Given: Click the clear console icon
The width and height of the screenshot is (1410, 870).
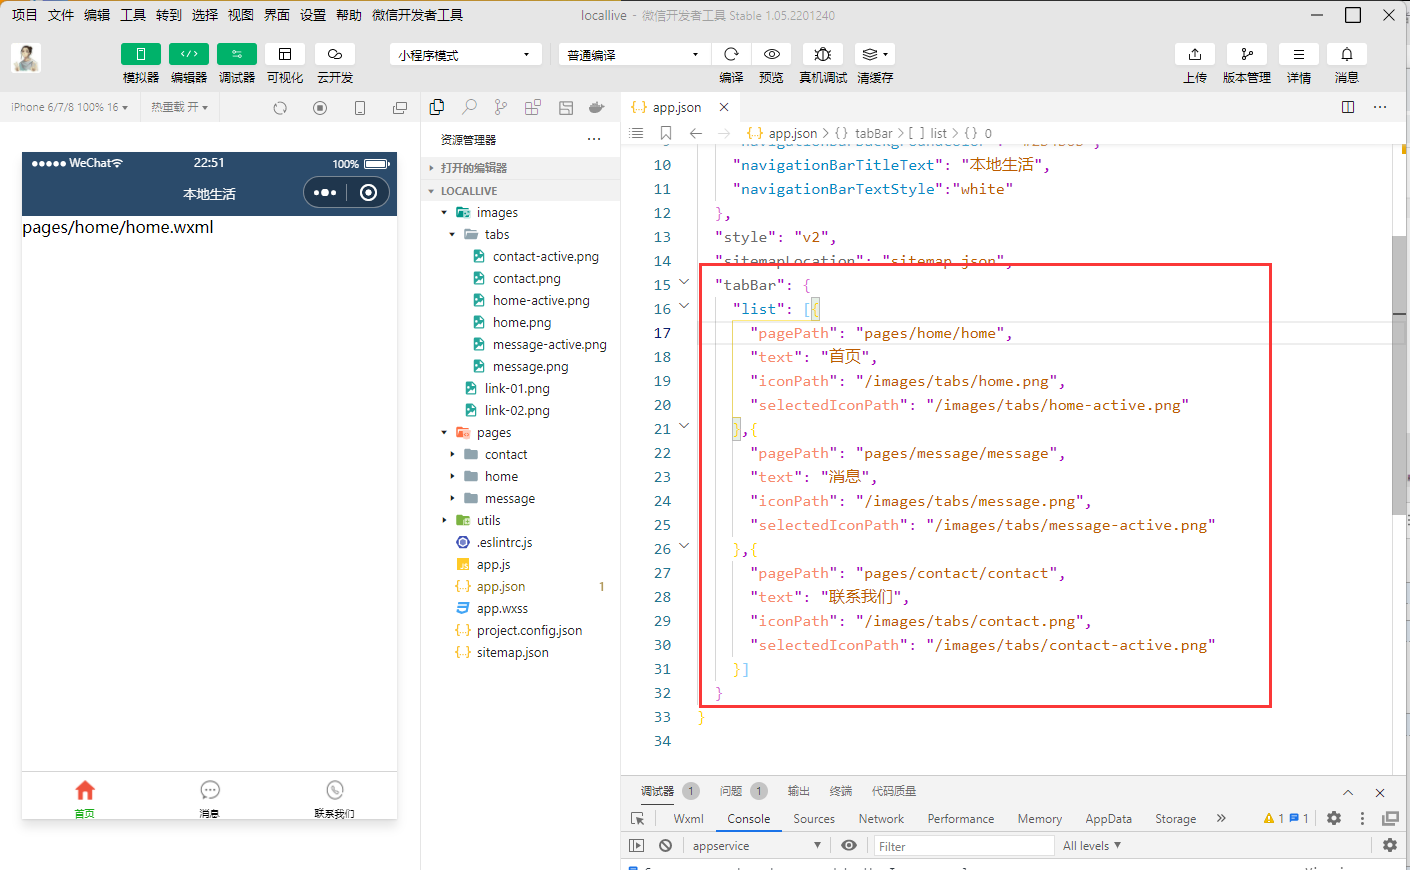Looking at the screenshot, I should click(665, 846).
